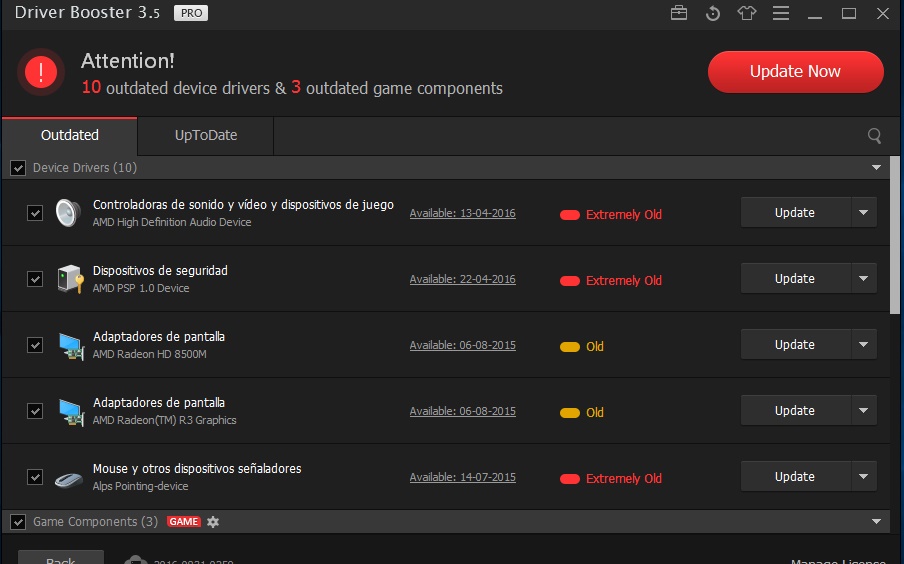
Task: Open Update dropdown for Alps Pointing-device
Action: pyautogui.click(x=864, y=476)
